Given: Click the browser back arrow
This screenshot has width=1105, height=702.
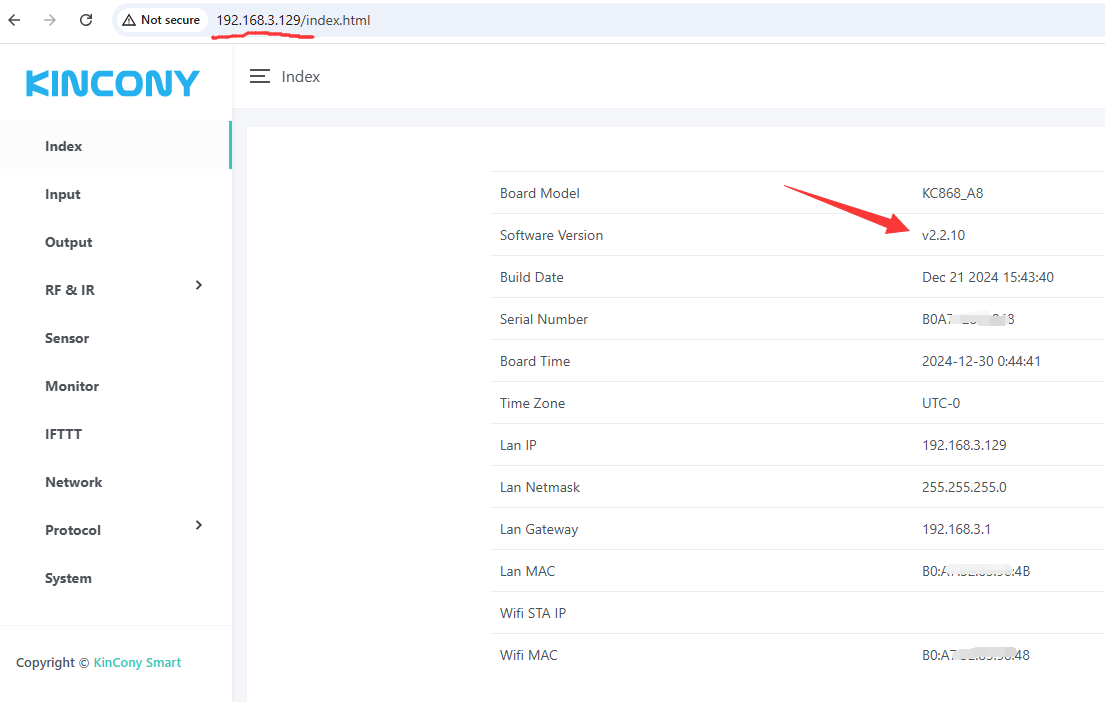Looking at the screenshot, I should coord(15,20).
